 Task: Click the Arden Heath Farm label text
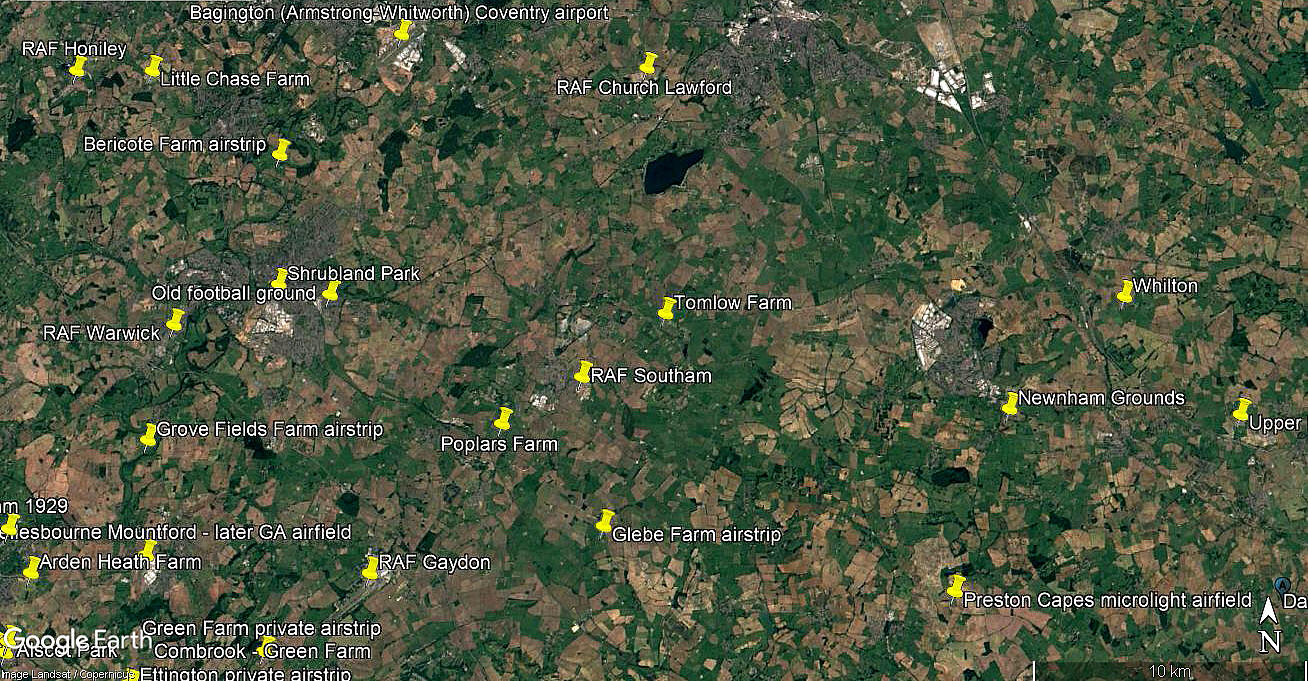(x=120, y=562)
